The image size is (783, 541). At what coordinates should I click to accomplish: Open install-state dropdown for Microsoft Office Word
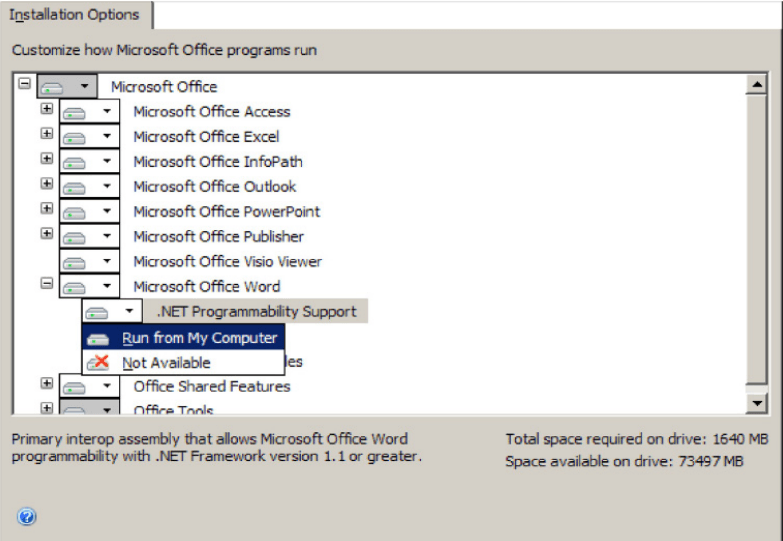pos(89,286)
